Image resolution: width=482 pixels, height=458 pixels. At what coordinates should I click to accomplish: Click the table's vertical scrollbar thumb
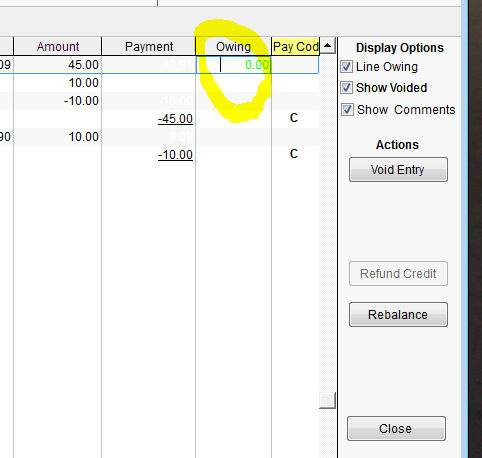pyautogui.click(x=327, y=400)
